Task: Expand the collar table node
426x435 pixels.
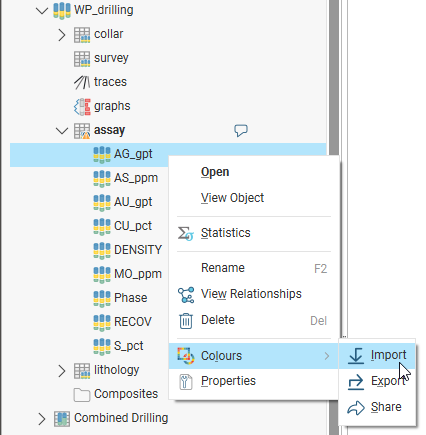Action: [62, 34]
